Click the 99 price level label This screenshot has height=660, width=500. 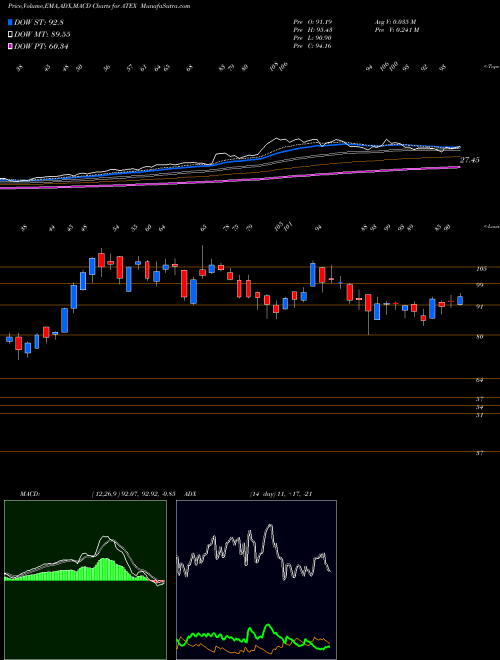click(x=479, y=285)
